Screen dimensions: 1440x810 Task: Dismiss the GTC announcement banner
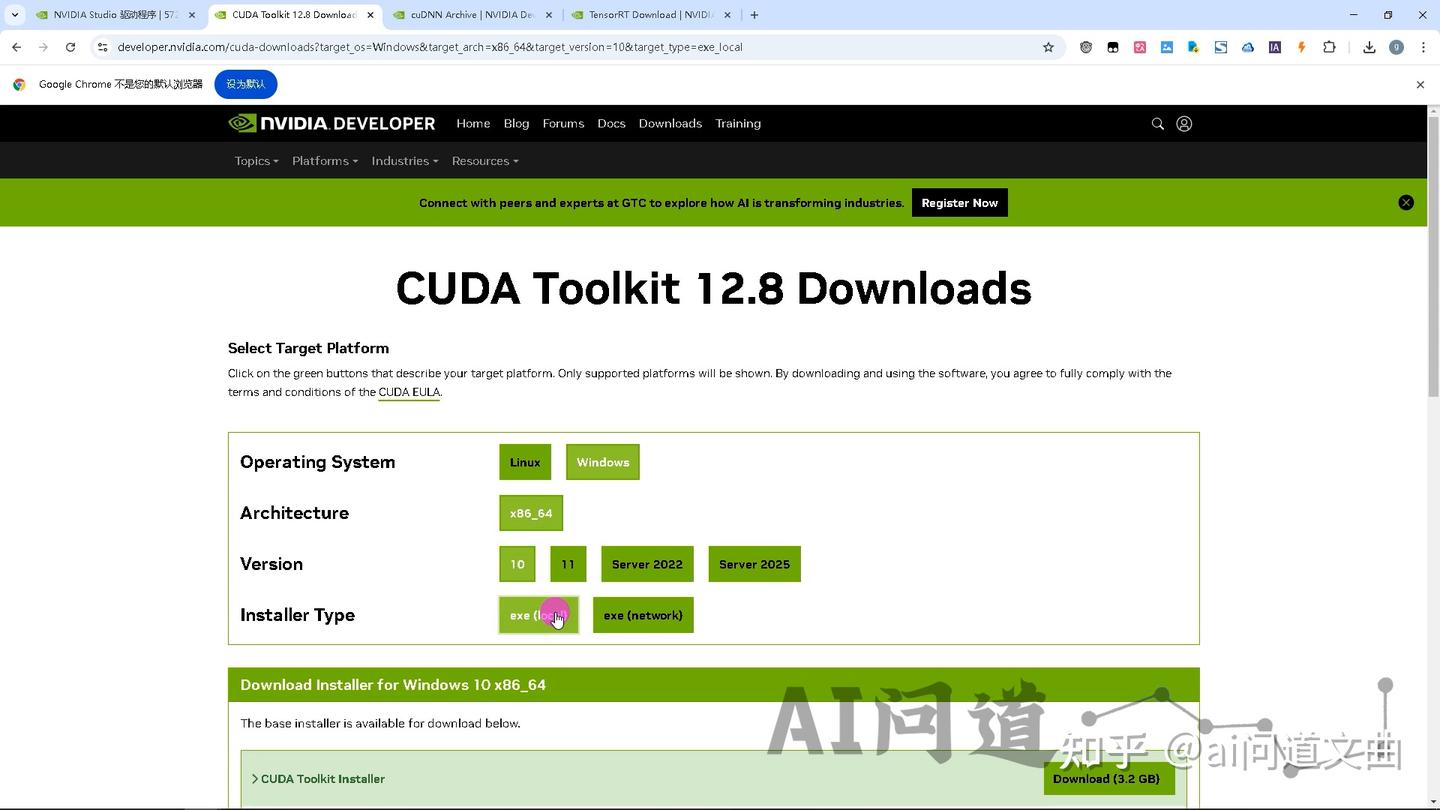point(1406,202)
